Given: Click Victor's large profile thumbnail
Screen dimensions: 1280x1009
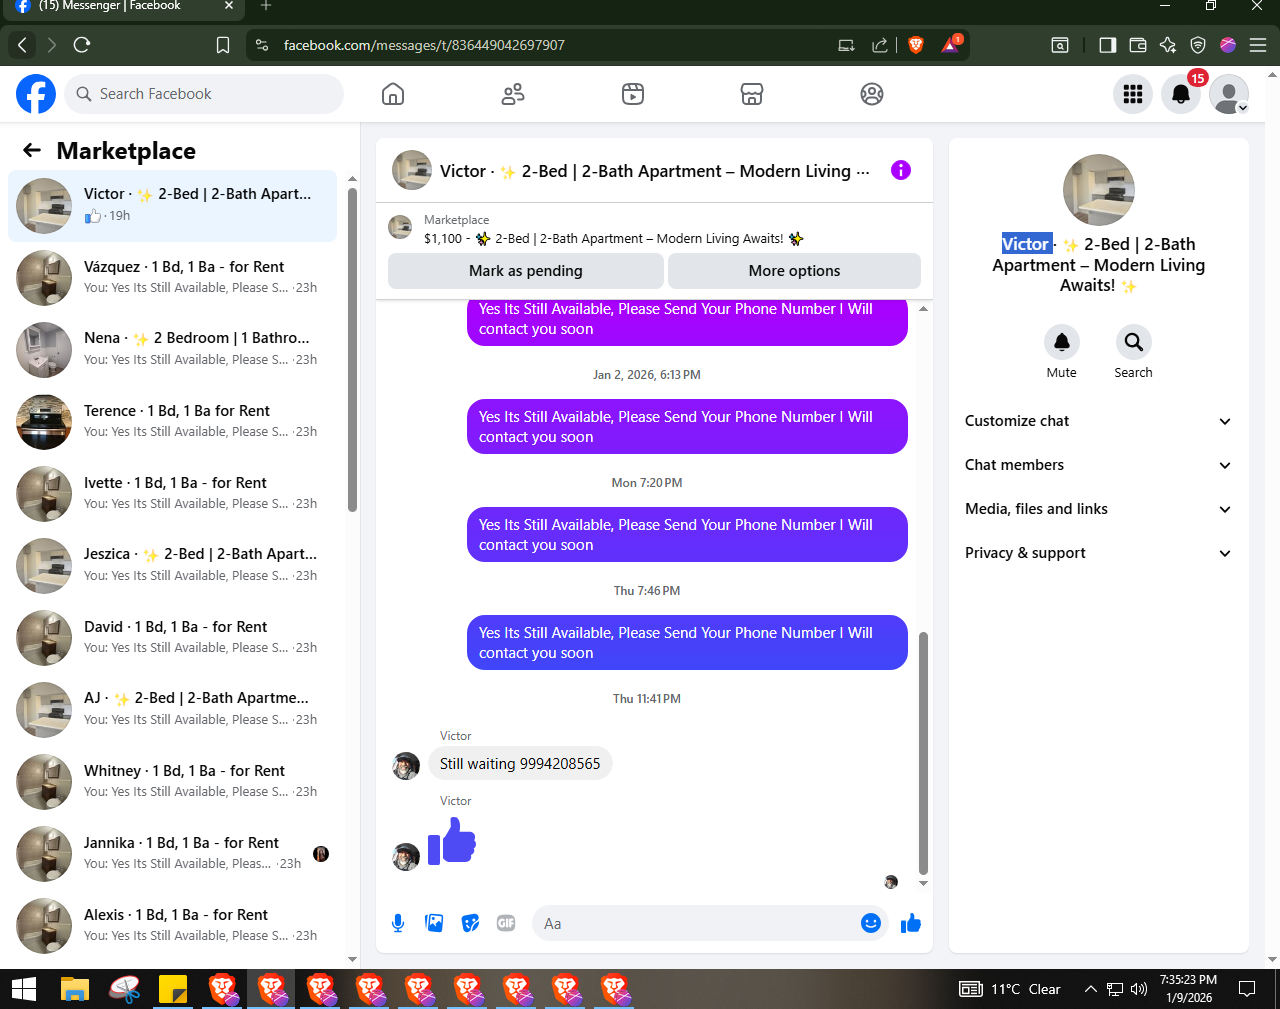Looking at the screenshot, I should coord(1099,190).
